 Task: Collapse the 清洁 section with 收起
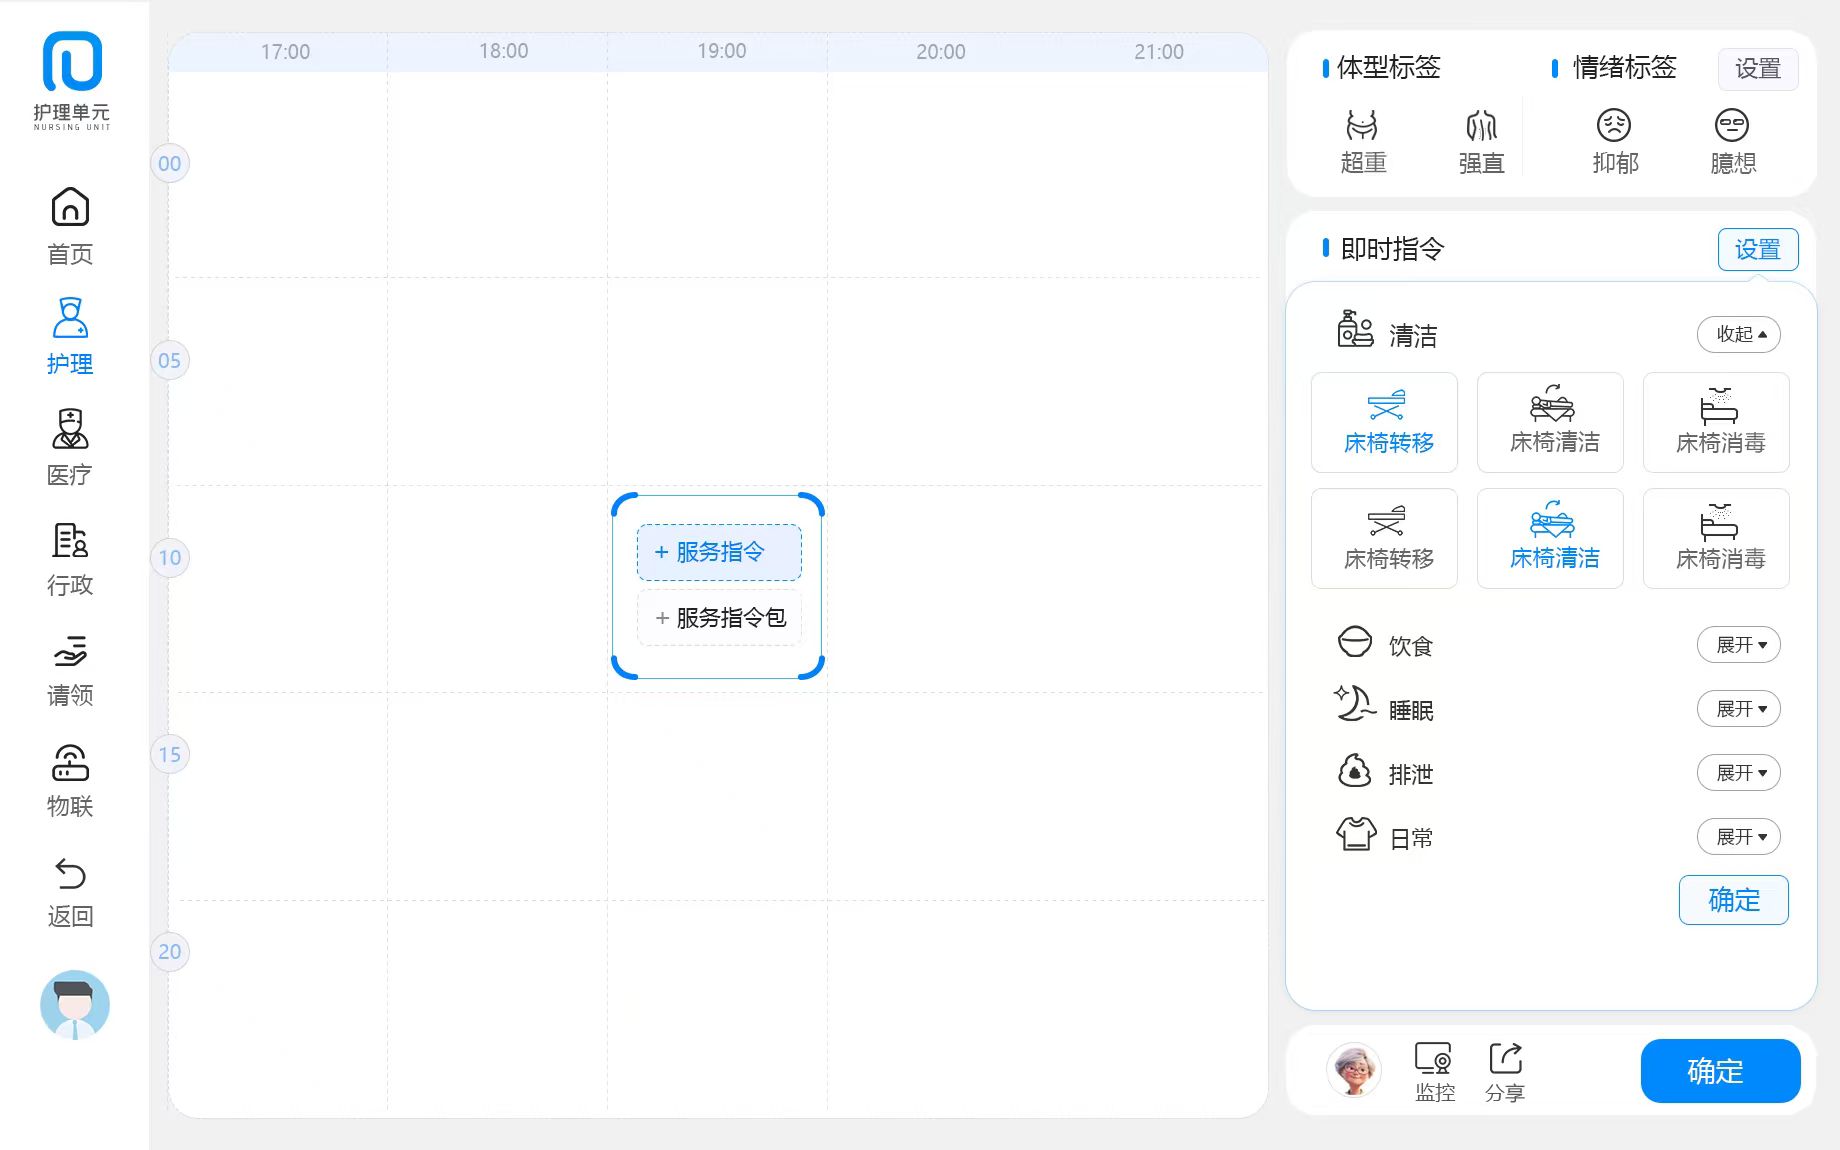1739,334
